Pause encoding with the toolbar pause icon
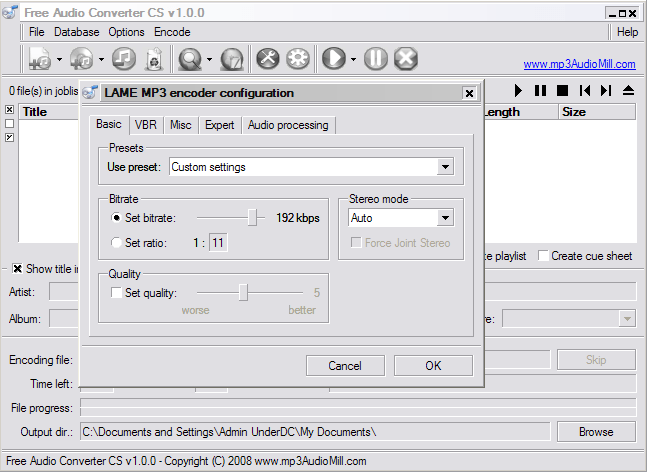 [x=376, y=59]
